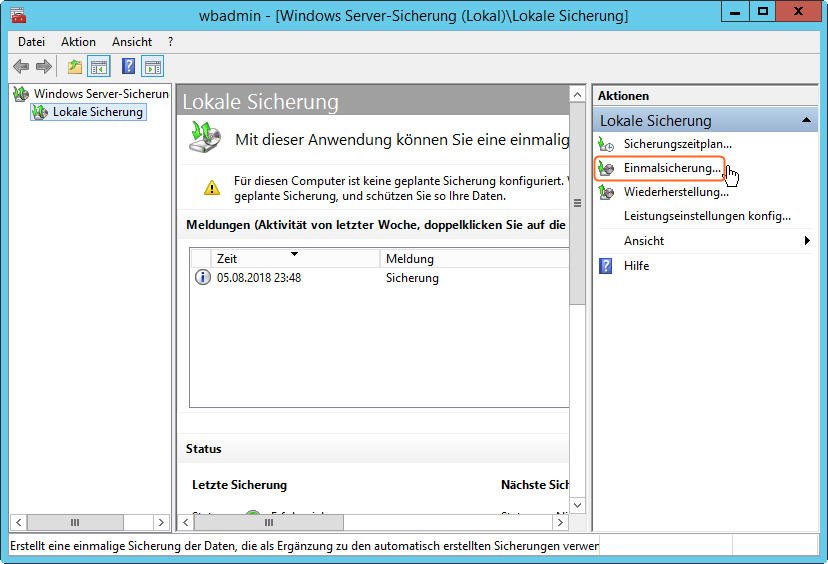The width and height of the screenshot is (828, 564).
Task: Click the Letzte Sicherung heading
Action: tap(239, 485)
